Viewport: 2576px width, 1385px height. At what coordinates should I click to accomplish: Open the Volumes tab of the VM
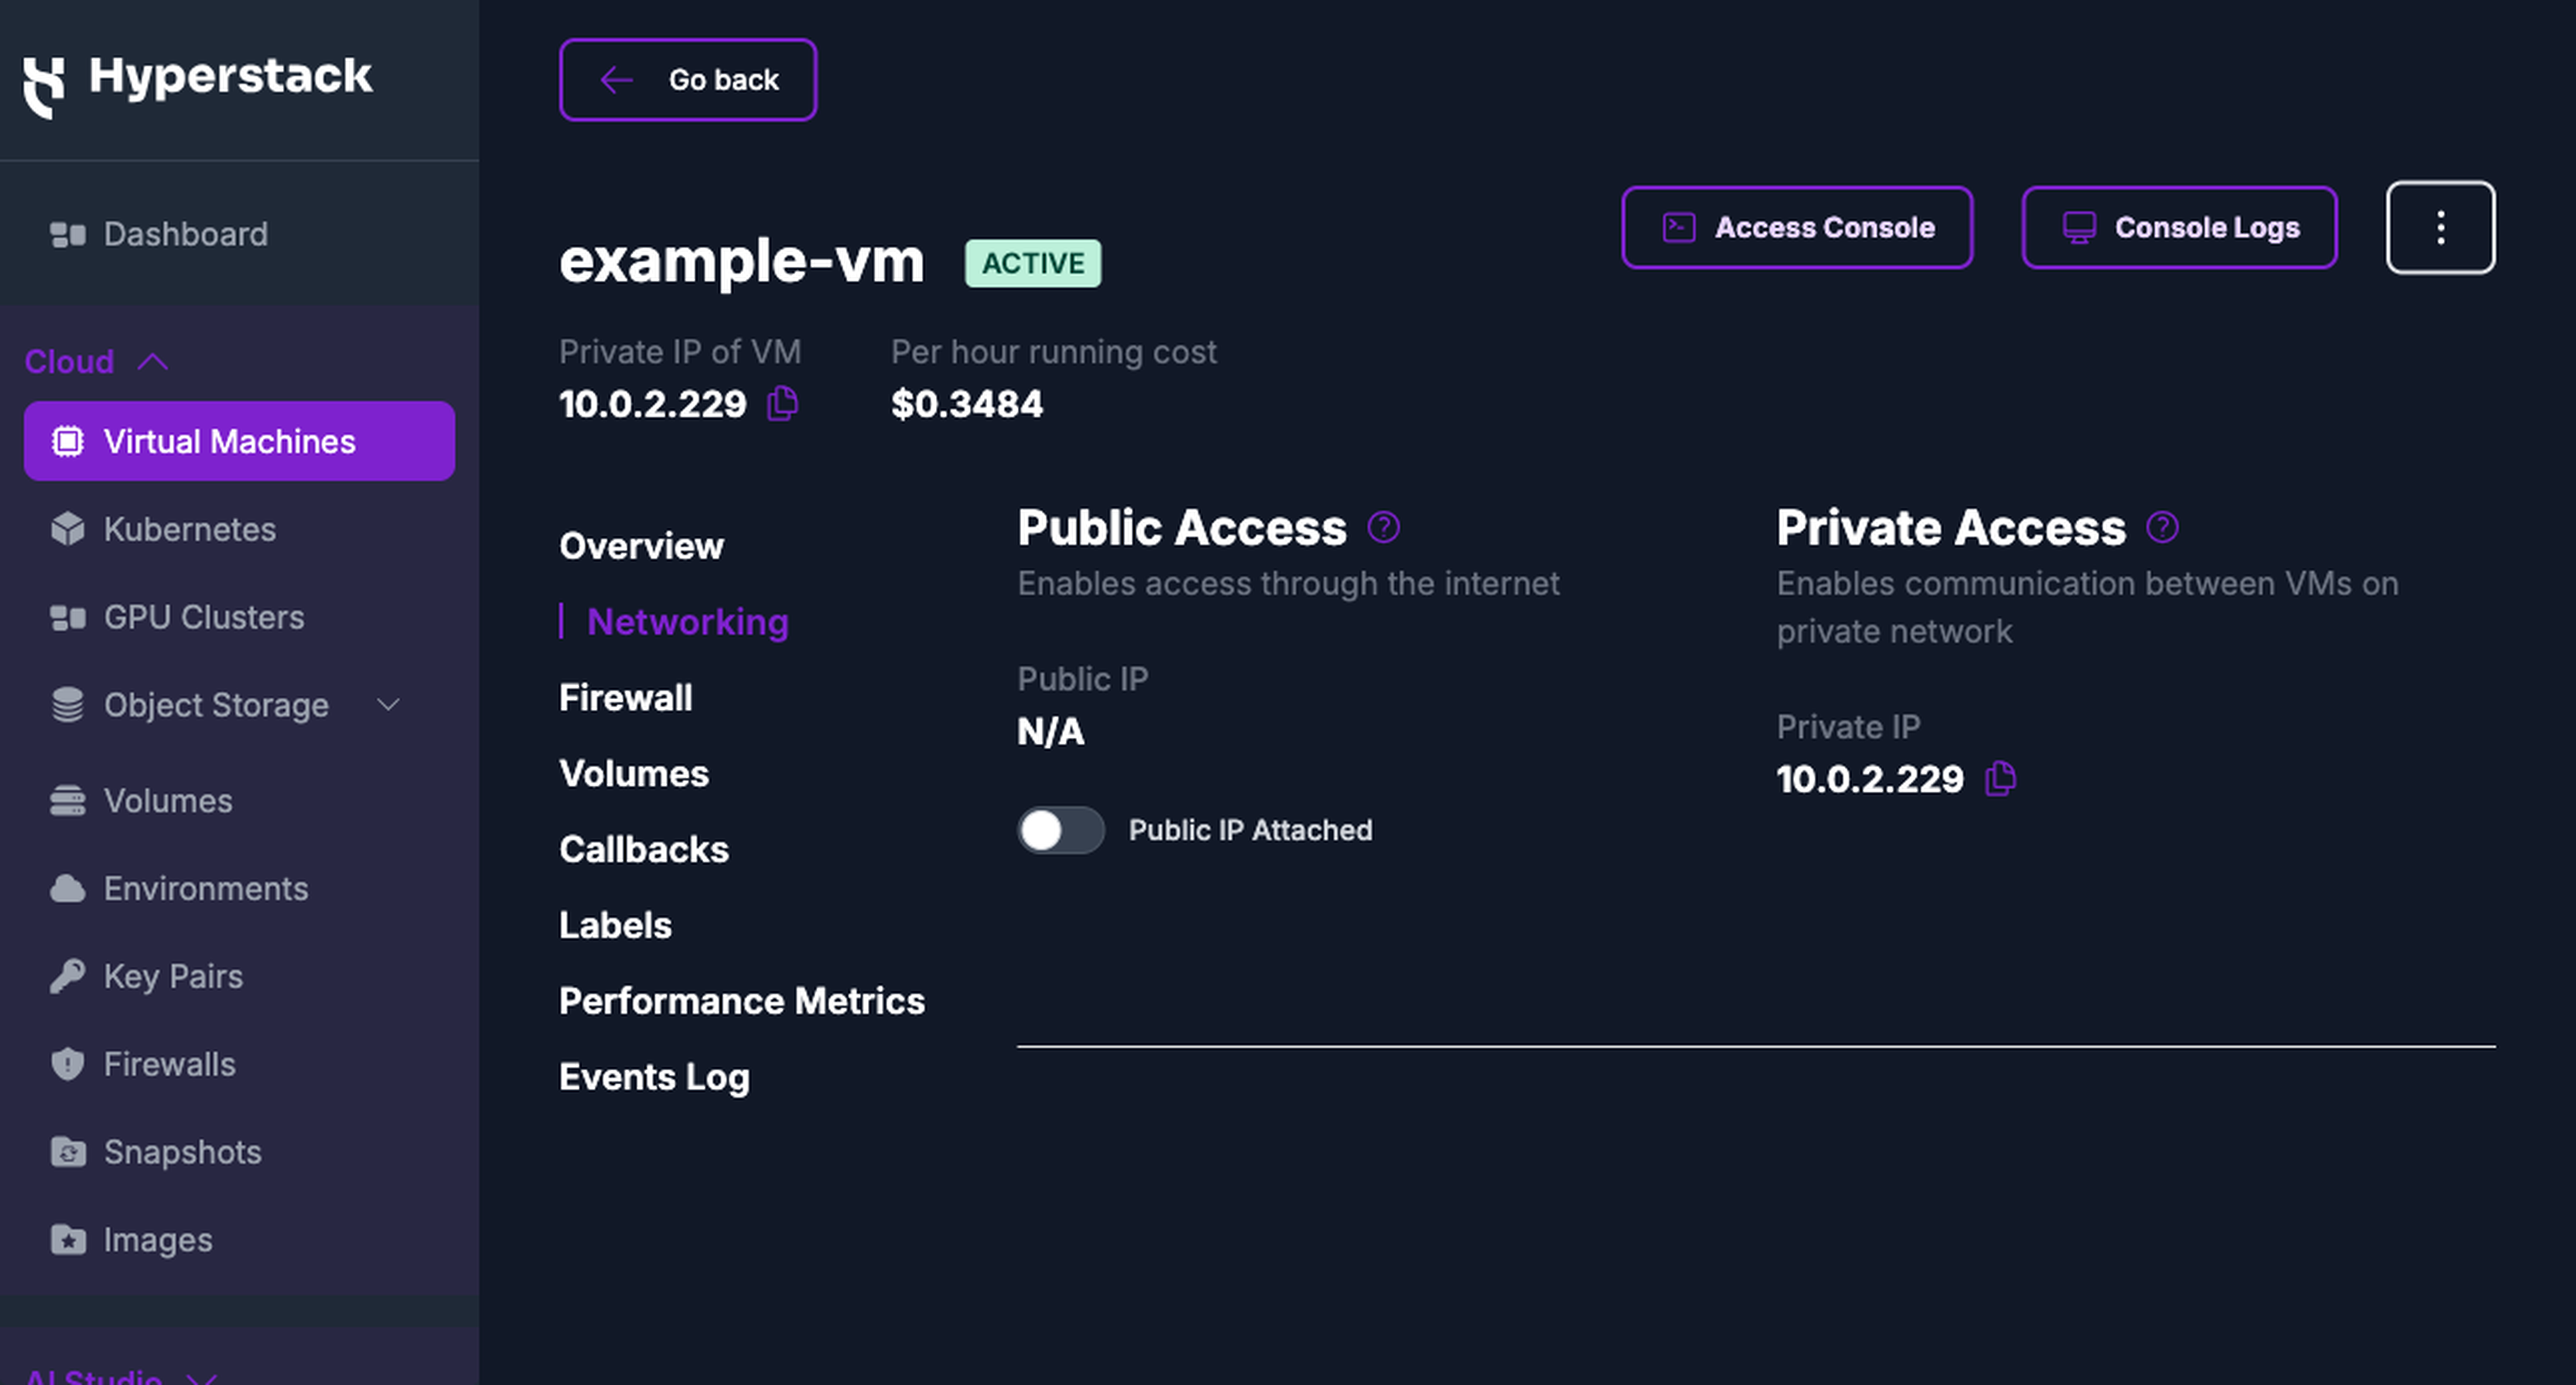(x=634, y=774)
